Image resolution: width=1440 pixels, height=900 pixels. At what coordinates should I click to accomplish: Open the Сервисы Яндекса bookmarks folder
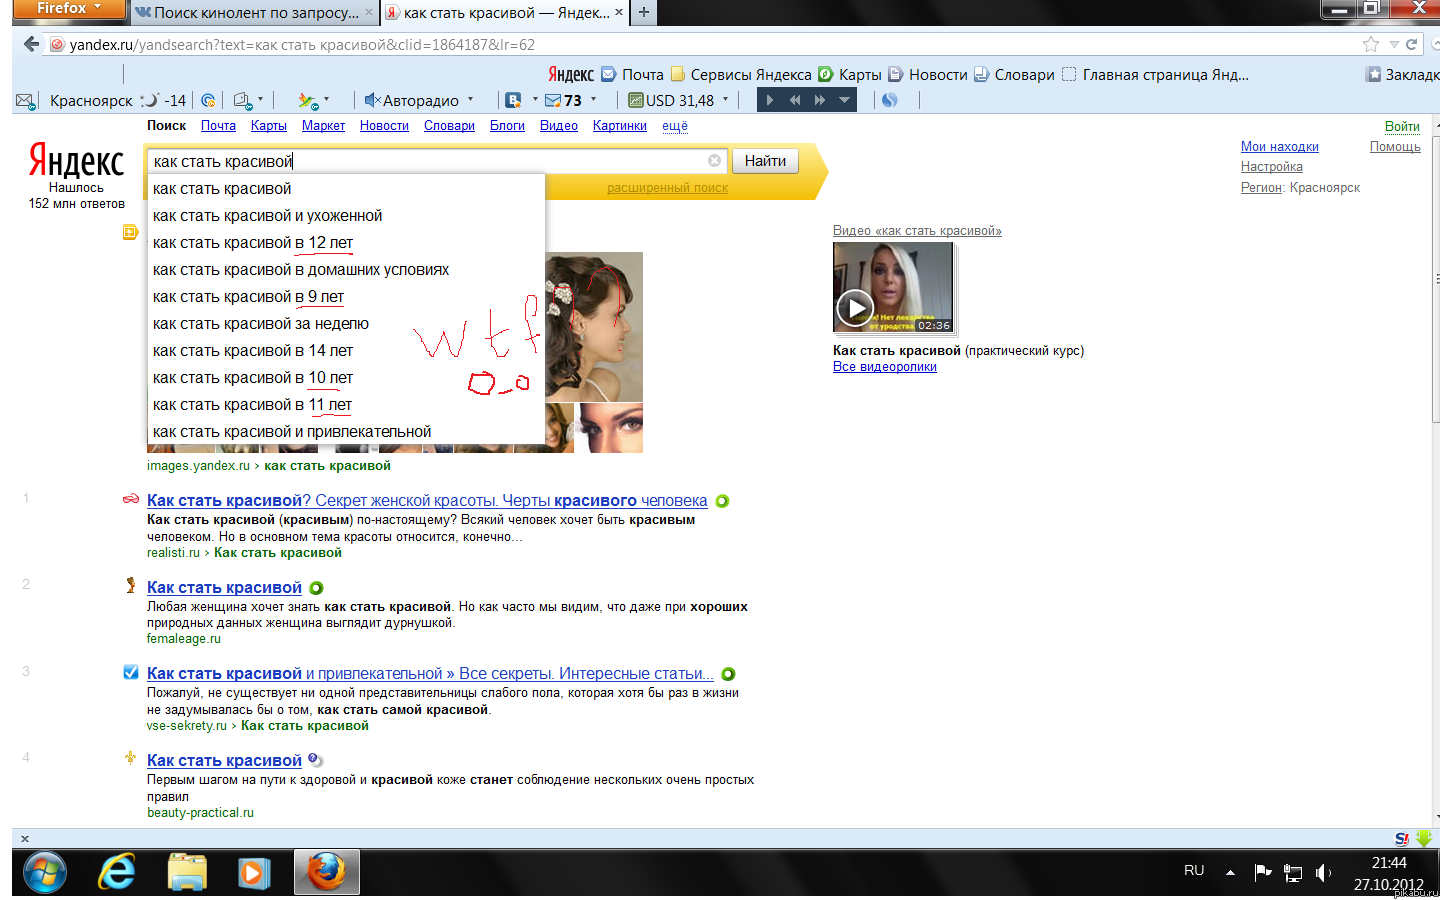[x=741, y=74]
